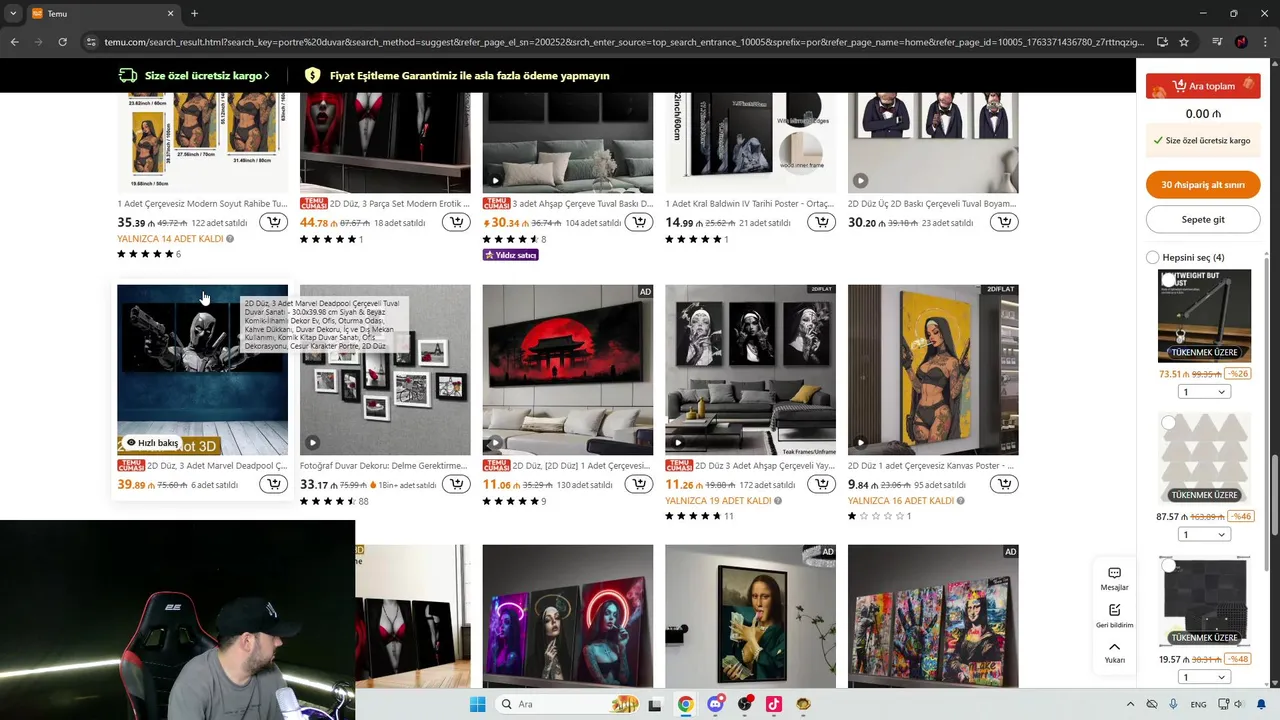Add the 11.06 red pagoda canvas to cart
The width and height of the screenshot is (1280, 720).
tap(639, 484)
